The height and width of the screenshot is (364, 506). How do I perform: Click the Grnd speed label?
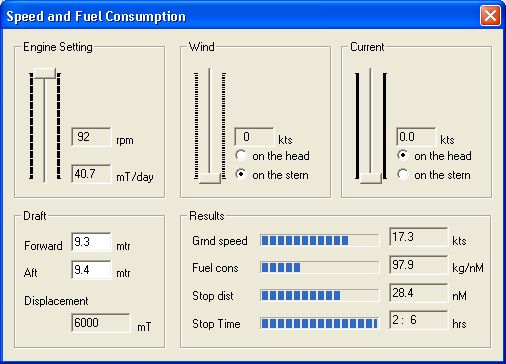click(x=220, y=241)
